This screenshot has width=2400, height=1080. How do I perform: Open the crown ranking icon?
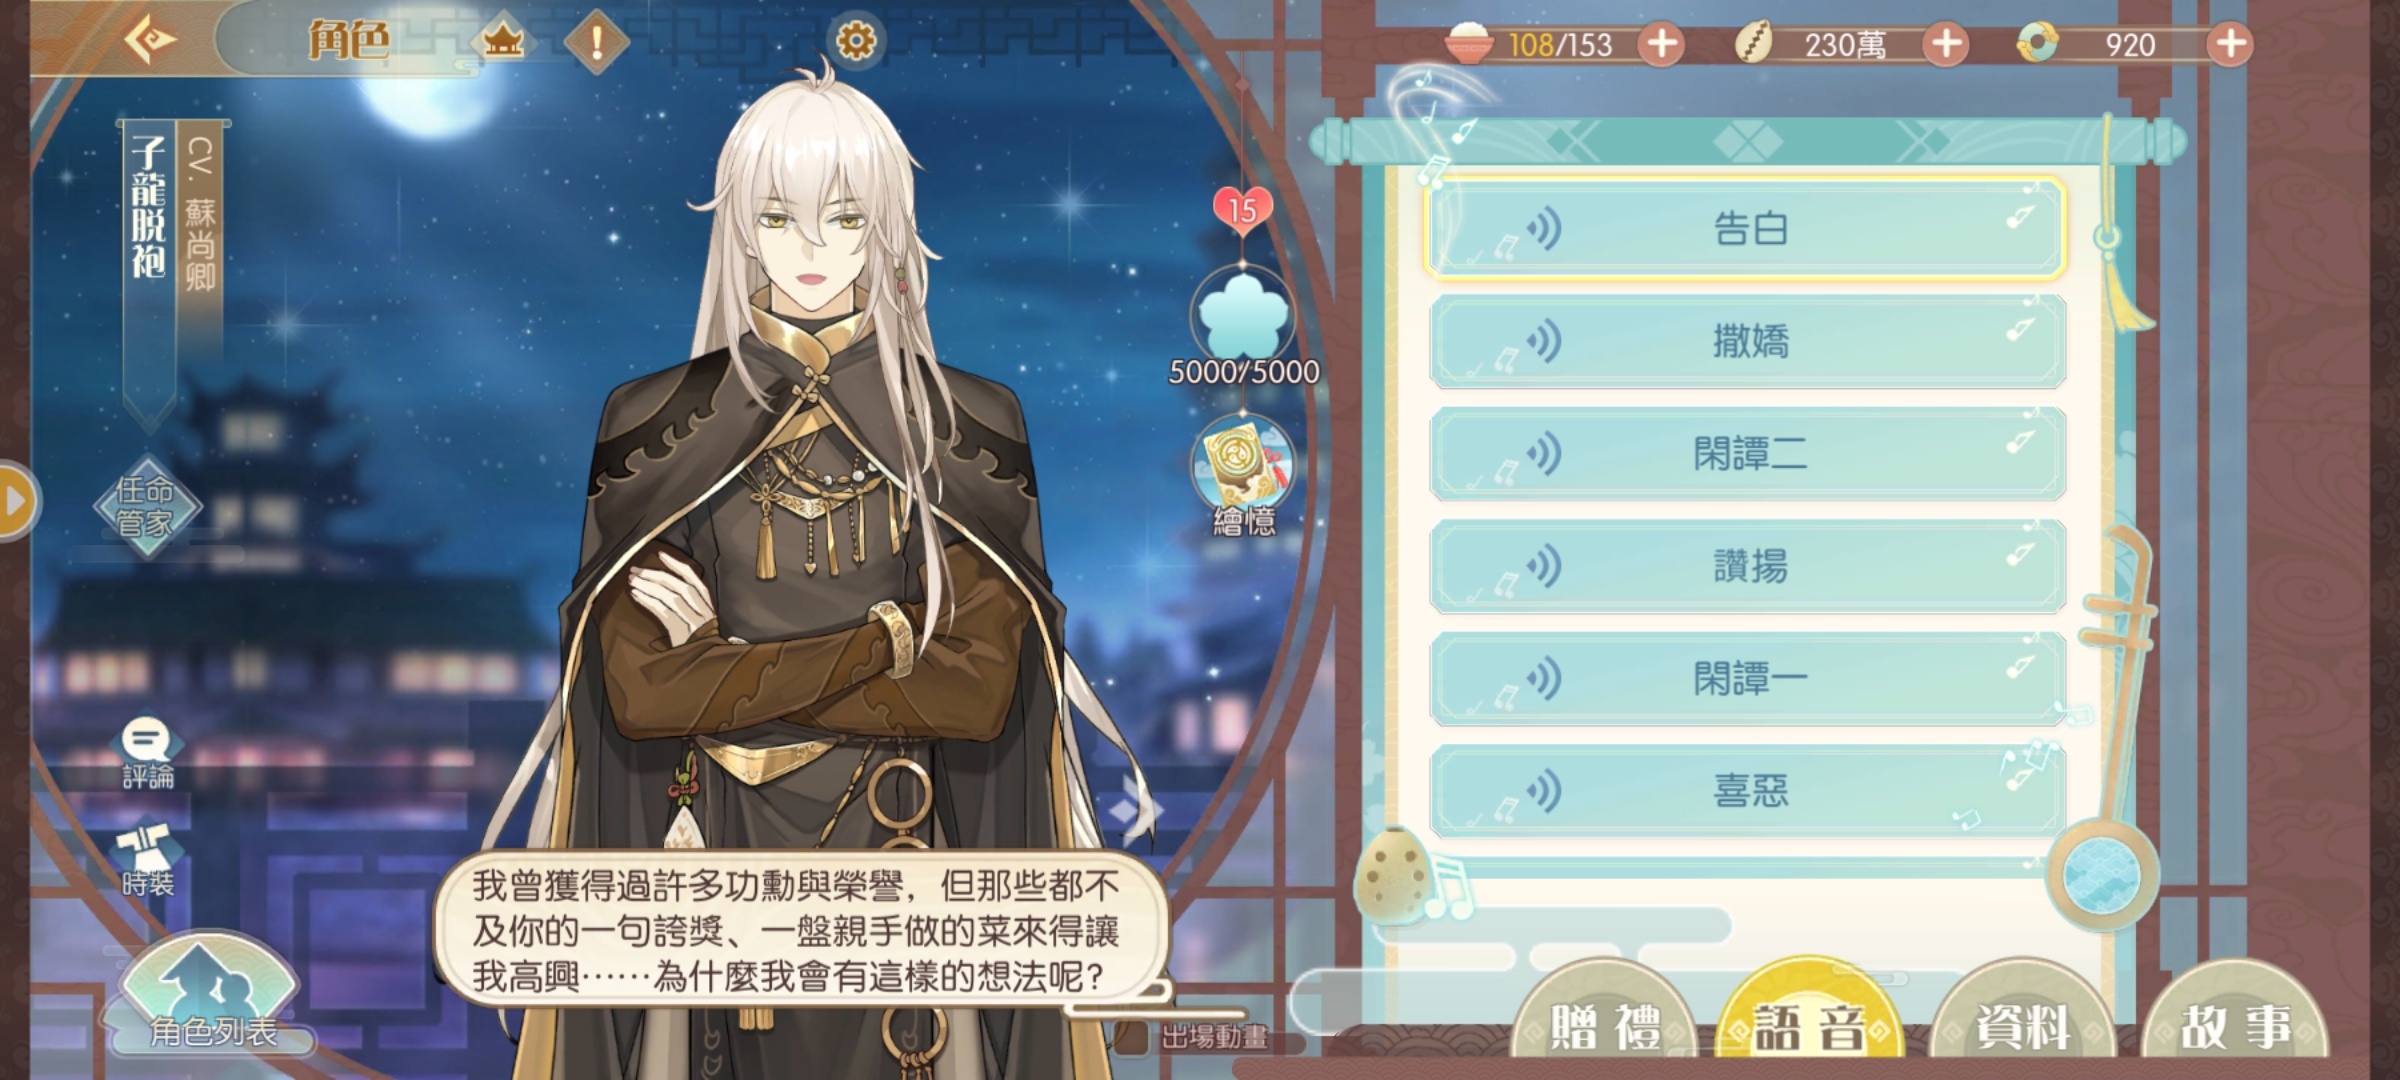pyautogui.click(x=503, y=42)
